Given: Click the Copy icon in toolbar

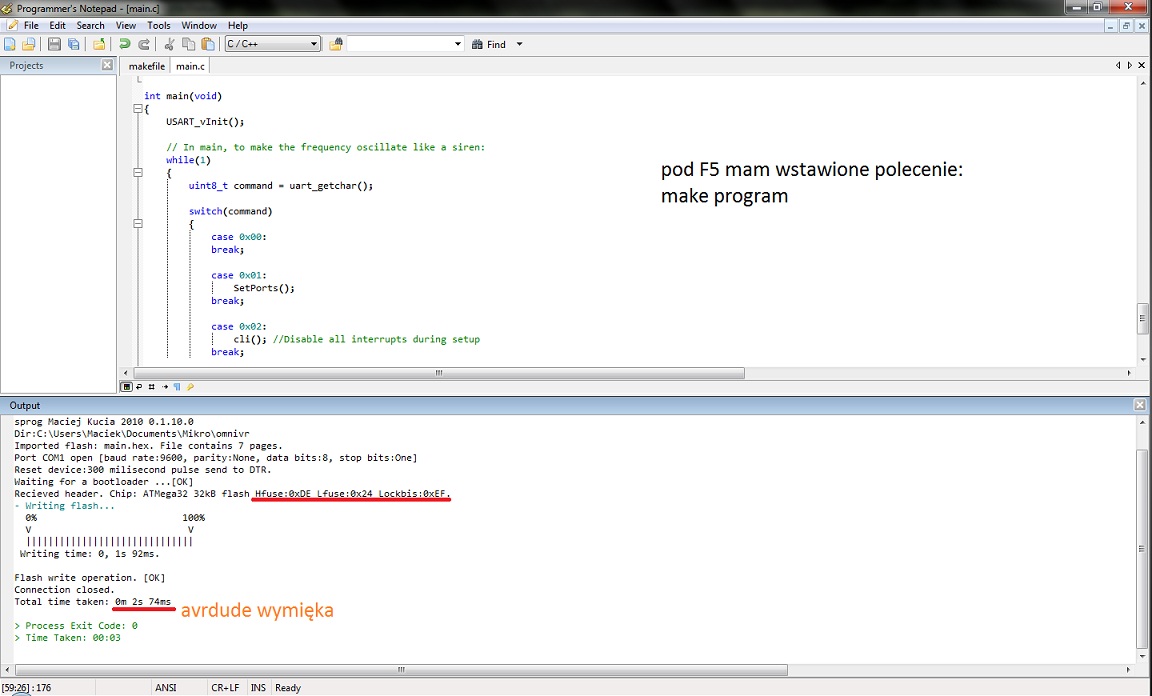Looking at the screenshot, I should (x=189, y=44).
